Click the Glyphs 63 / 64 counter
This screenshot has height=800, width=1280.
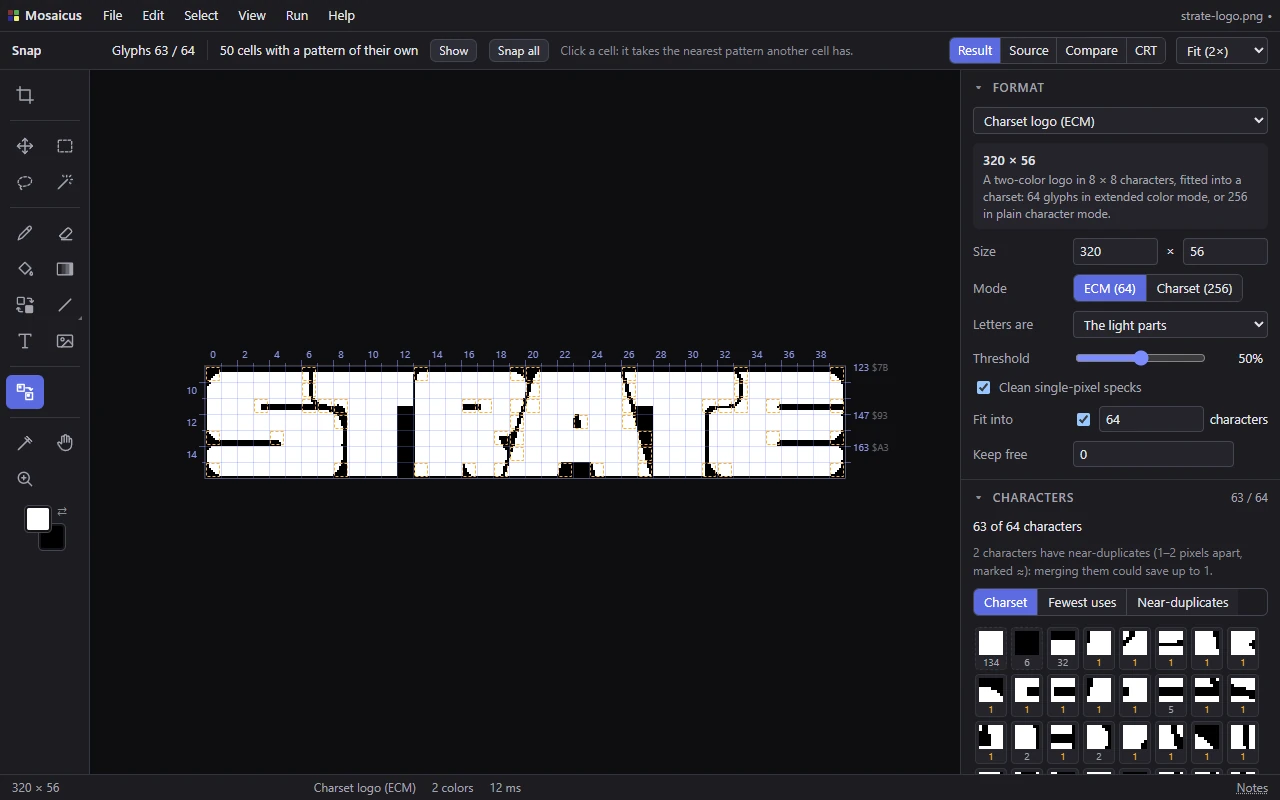point(153,50)
